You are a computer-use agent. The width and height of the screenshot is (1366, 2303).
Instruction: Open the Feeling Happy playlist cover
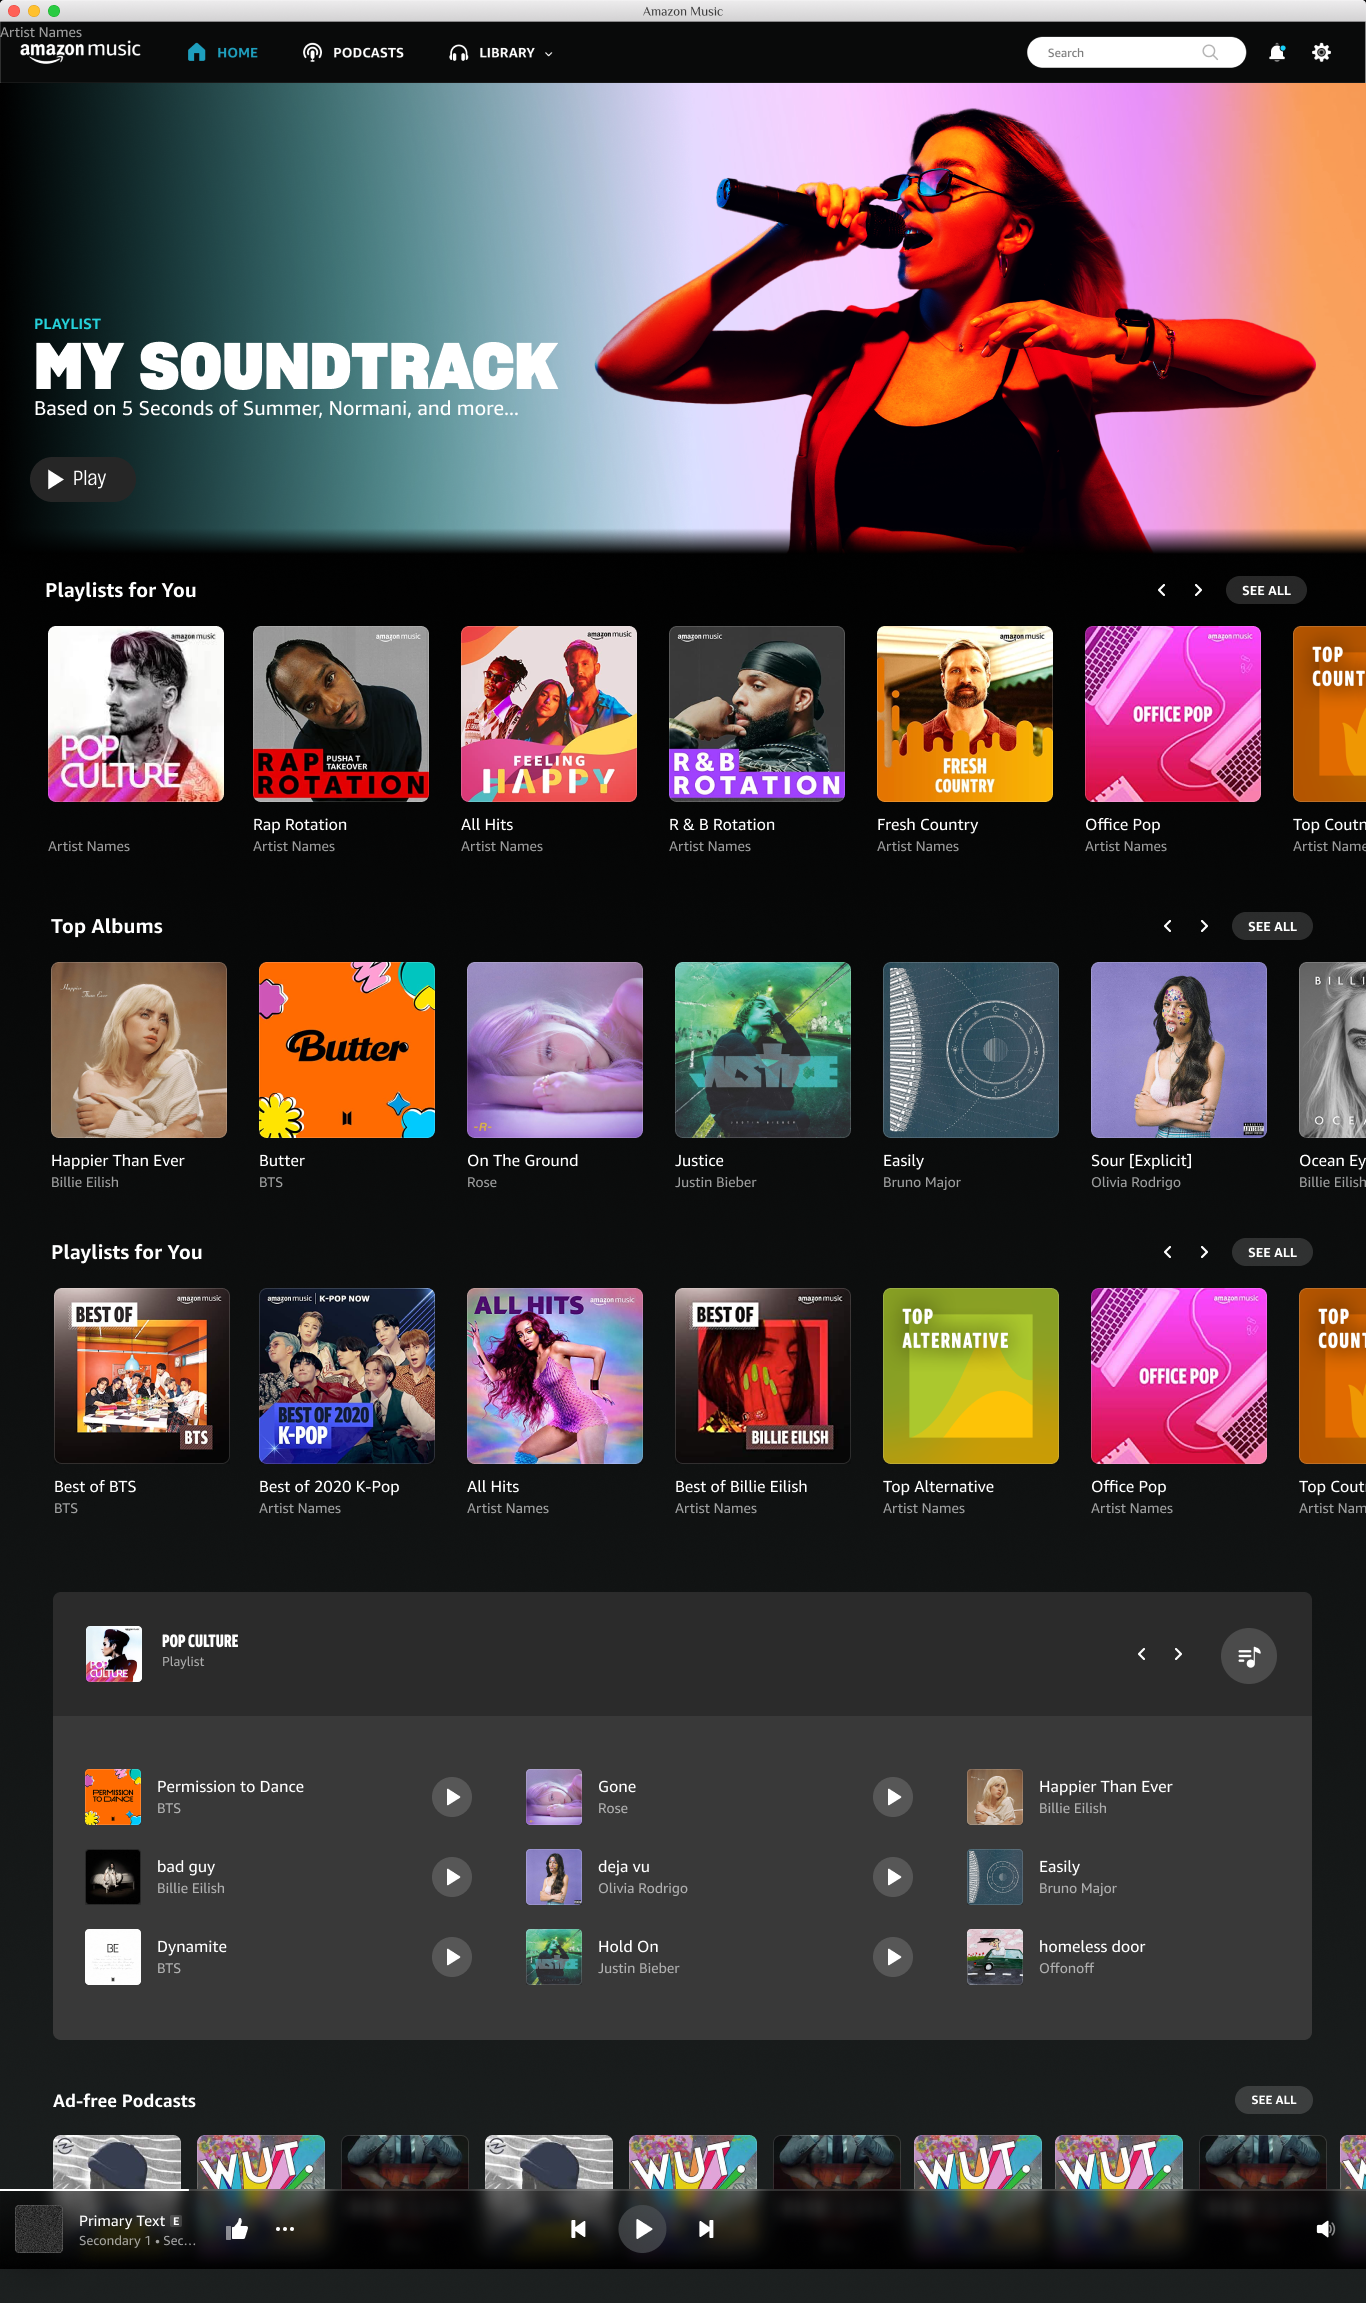click(x=549, y=714)
